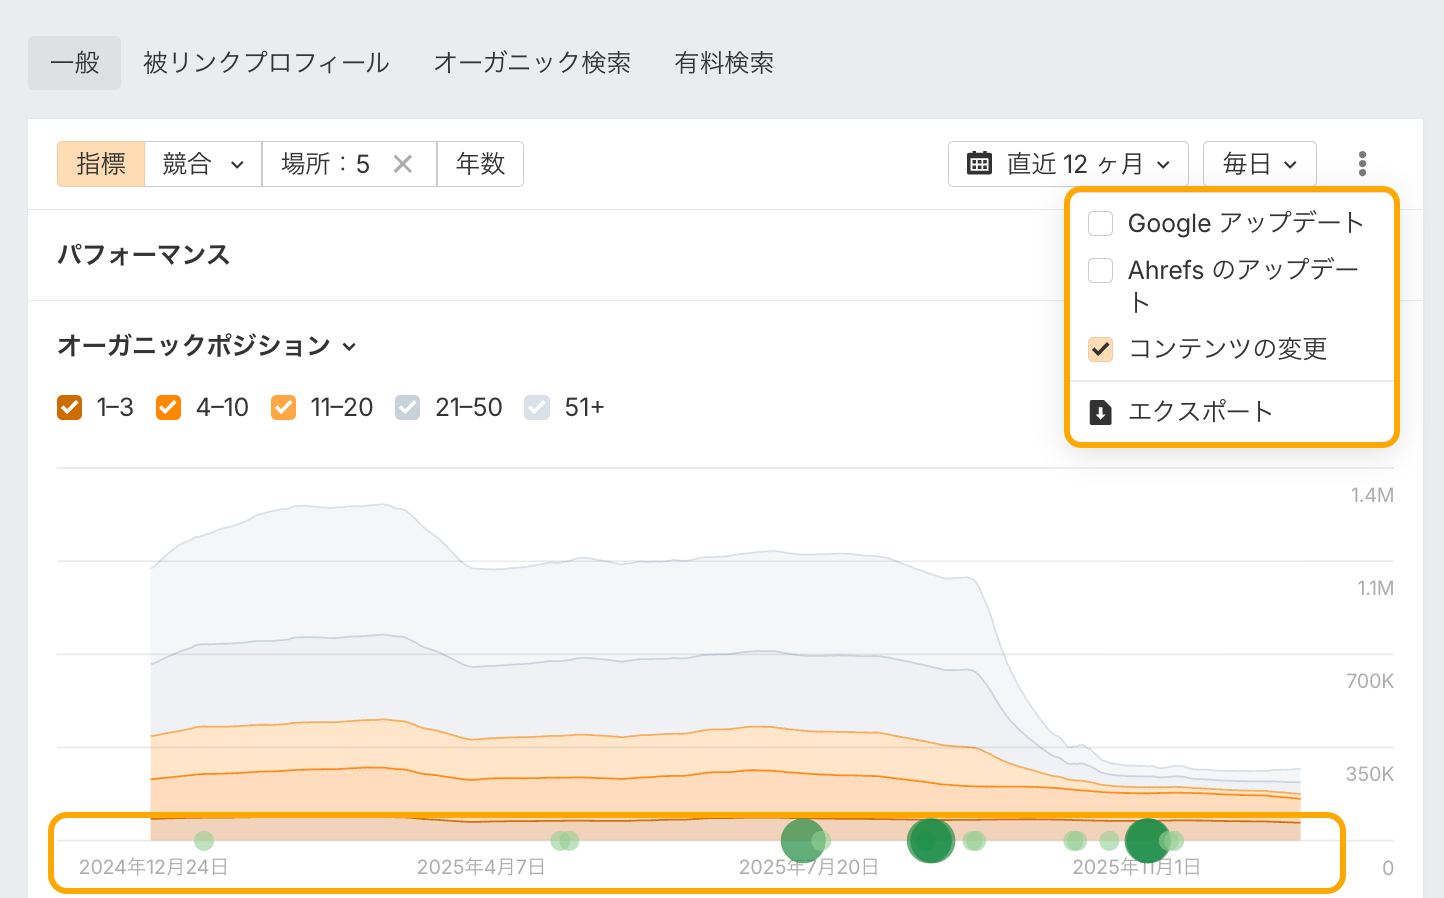Uncheck the コンテンツの変更 checkbox
Screen dimensions: 1444x898
[1100, 349]
